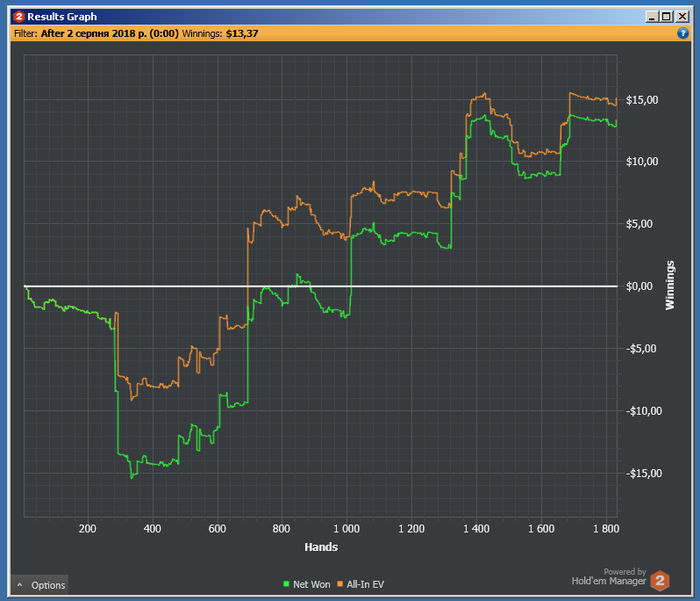The width and height of the screenshot is (700, 601).
Task: Click the -$15,00 y-axis label
Action: pyautogui.click(x=644, y=473)
